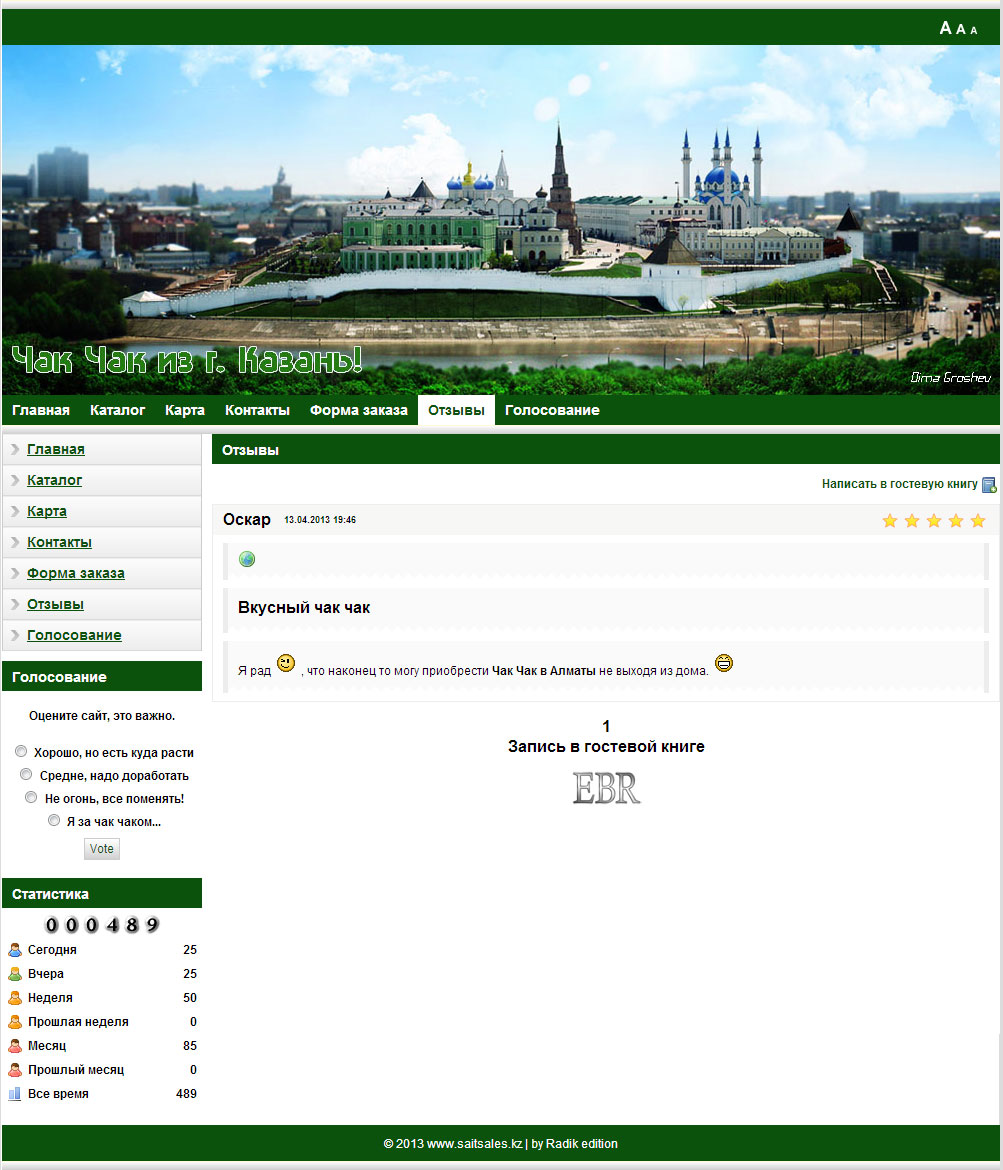Click the smallest font size A icon
1003x1170 pixels.
coord(974,31)
